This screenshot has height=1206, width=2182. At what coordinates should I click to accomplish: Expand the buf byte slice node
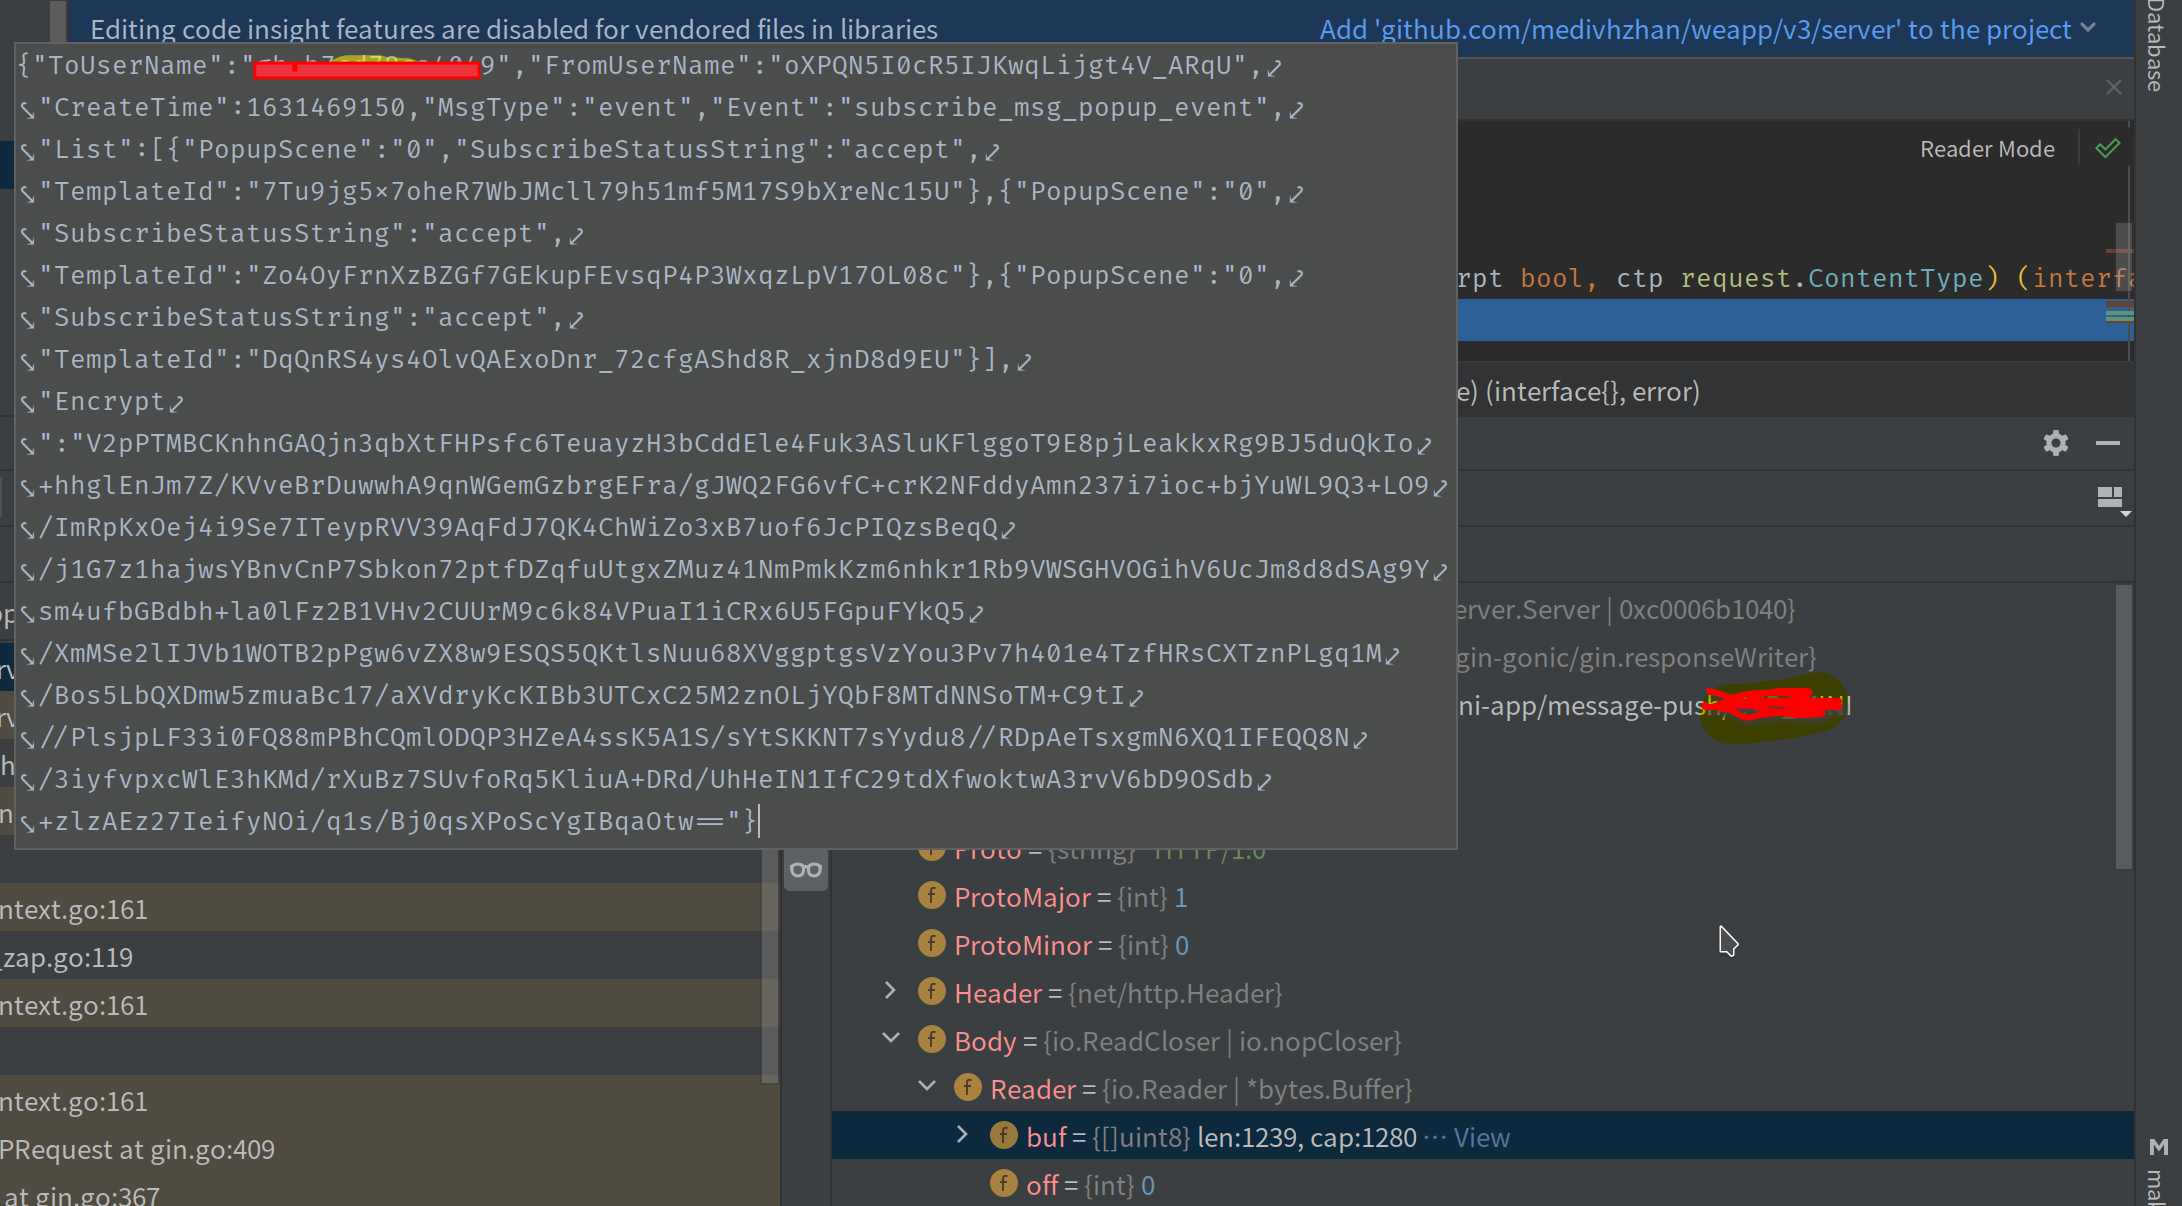tap(962, 1135)
